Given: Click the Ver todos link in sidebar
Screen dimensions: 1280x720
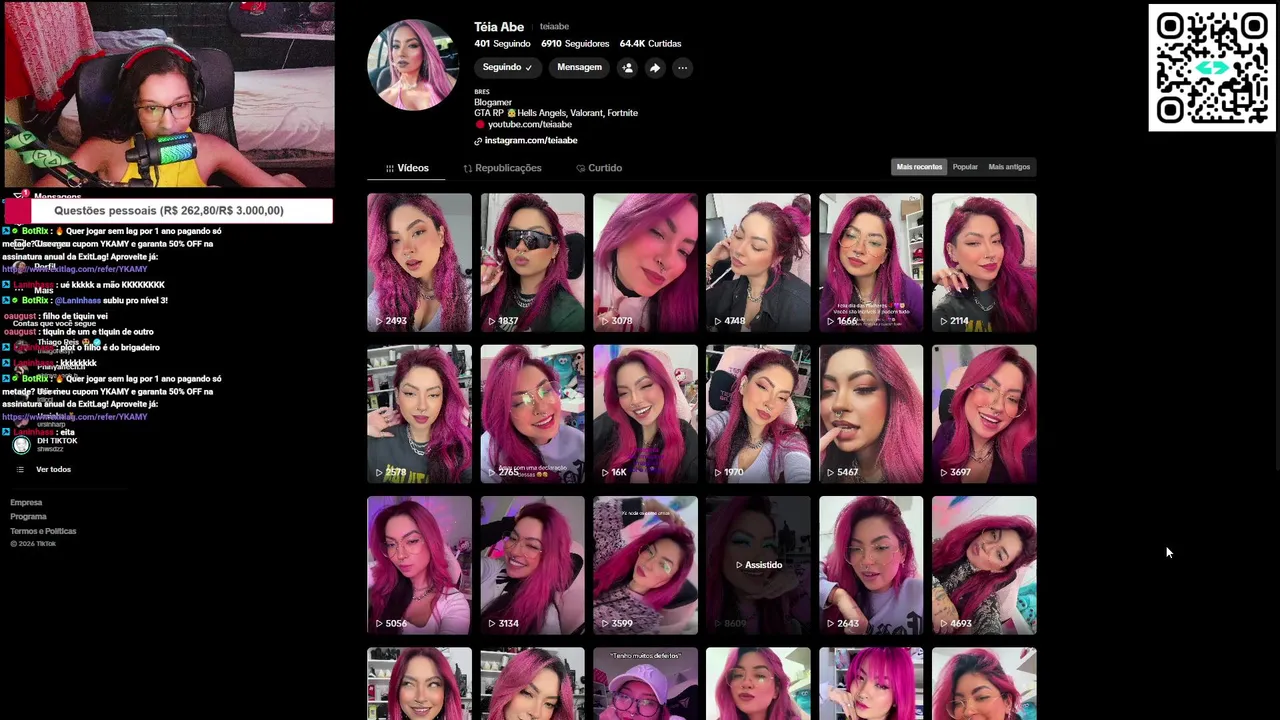Looking at the screenshot, I should 53,469.
